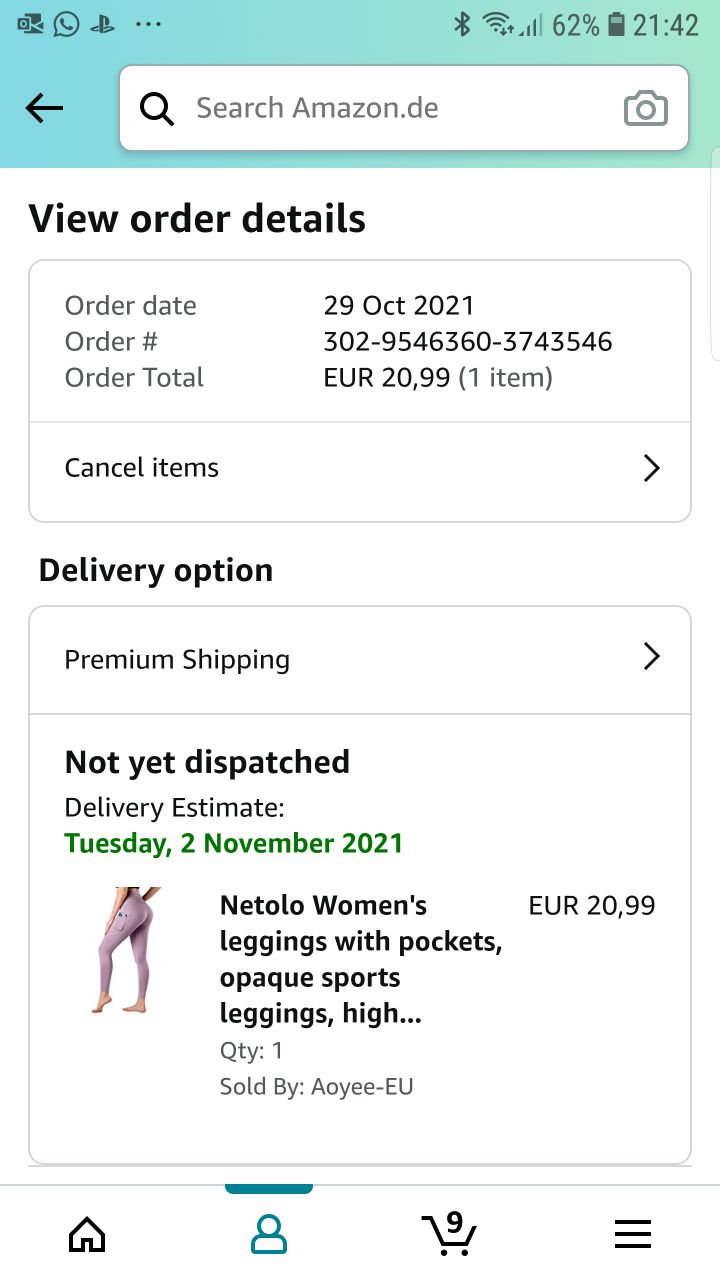
Task: Tap the PlayStation notification icon
Action: [102, 24]
